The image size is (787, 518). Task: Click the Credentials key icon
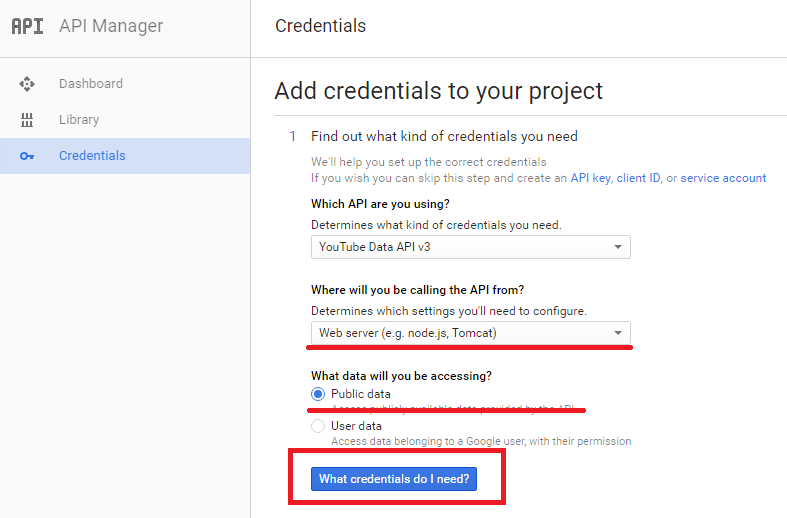tap(27, 156)
